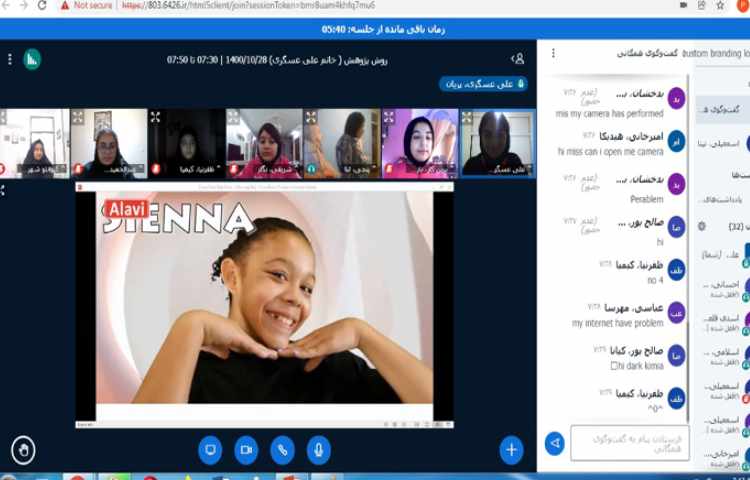Image resolution: width=750 pixels, height=480 pixels.
Task: Click the share screen button
Action: coord(210,450)
